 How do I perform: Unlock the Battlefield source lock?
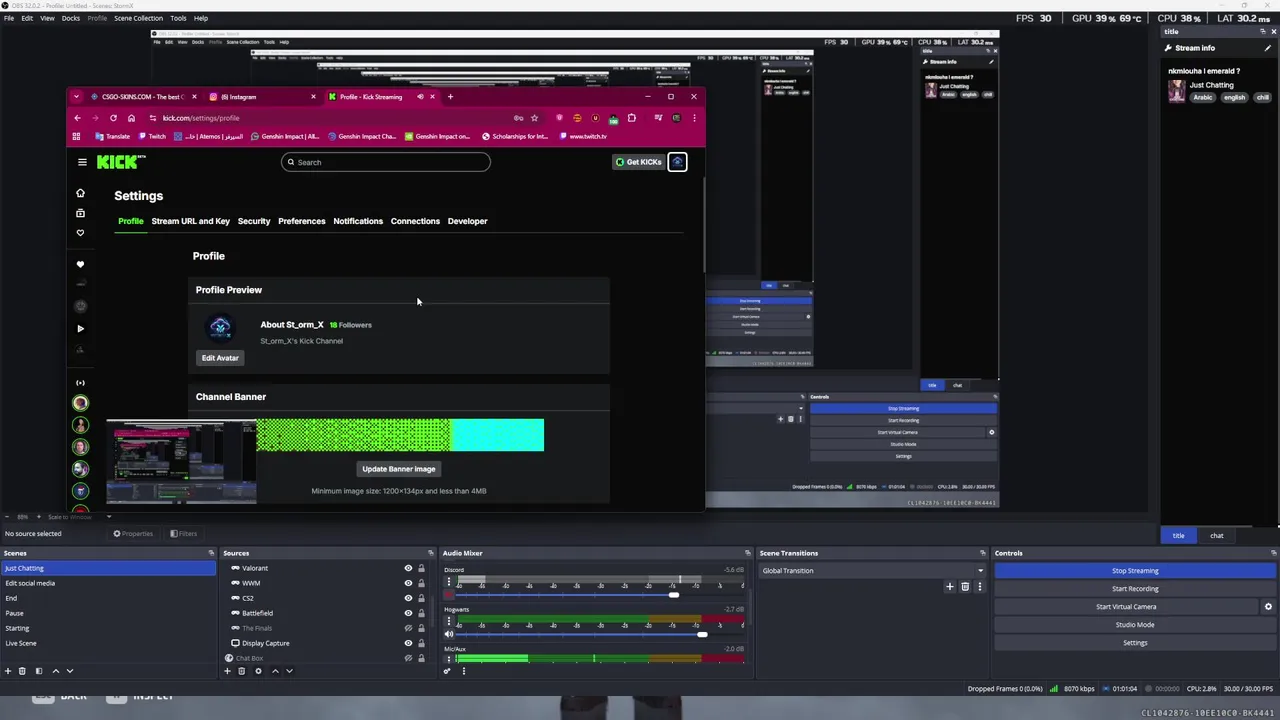[x=421, y=613]
